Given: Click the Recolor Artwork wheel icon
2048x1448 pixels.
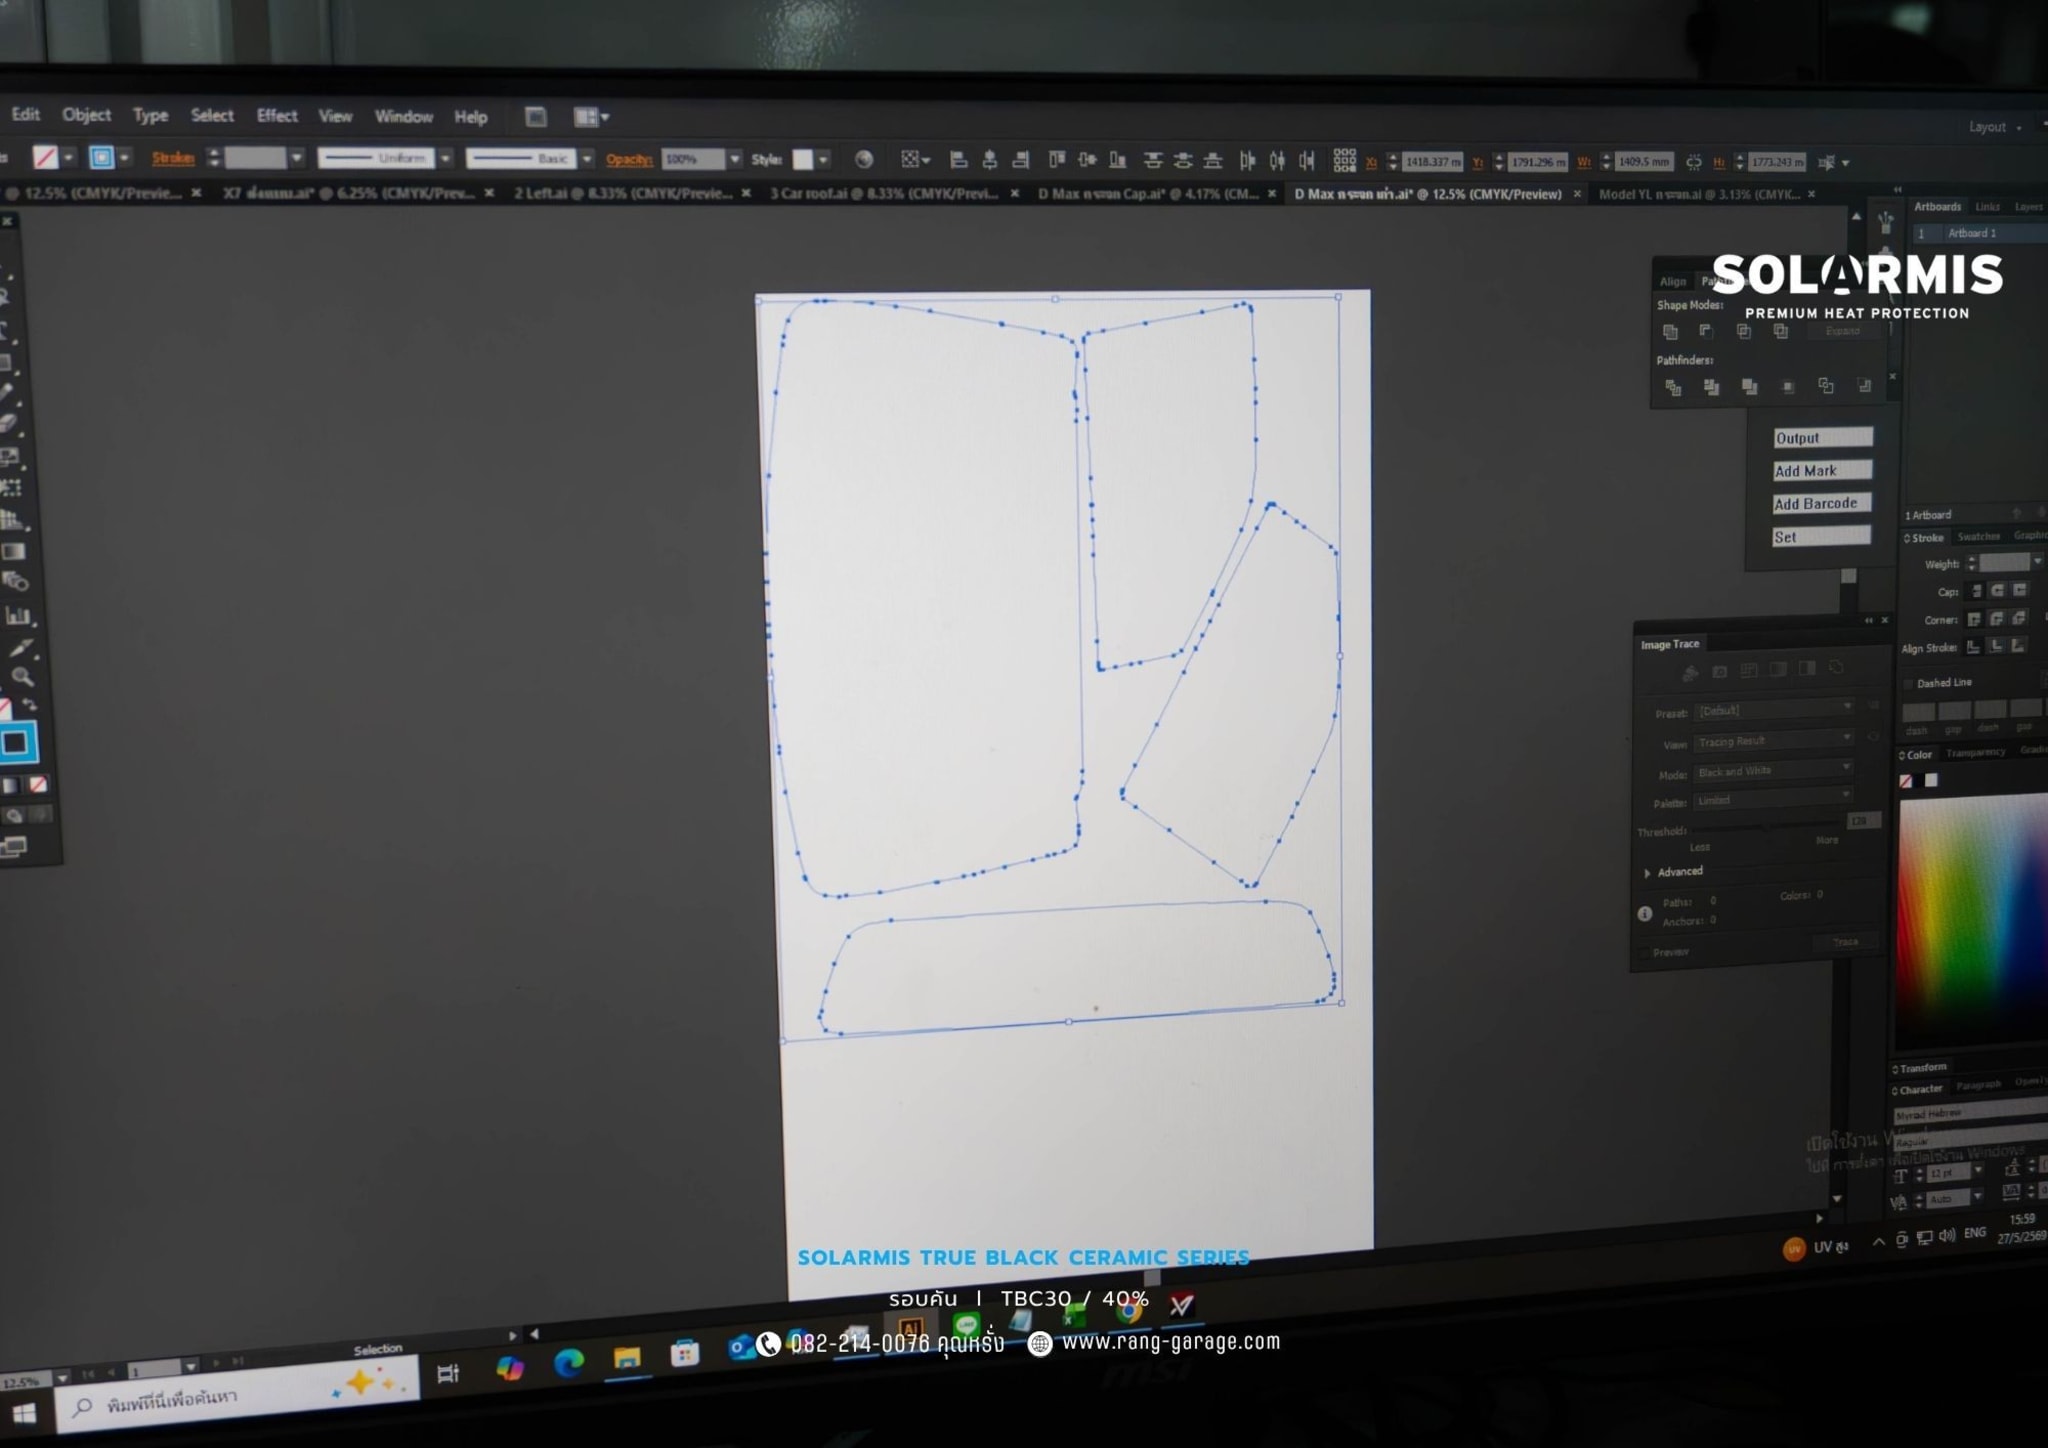Looking at the screenshot, I should (864, 159).
